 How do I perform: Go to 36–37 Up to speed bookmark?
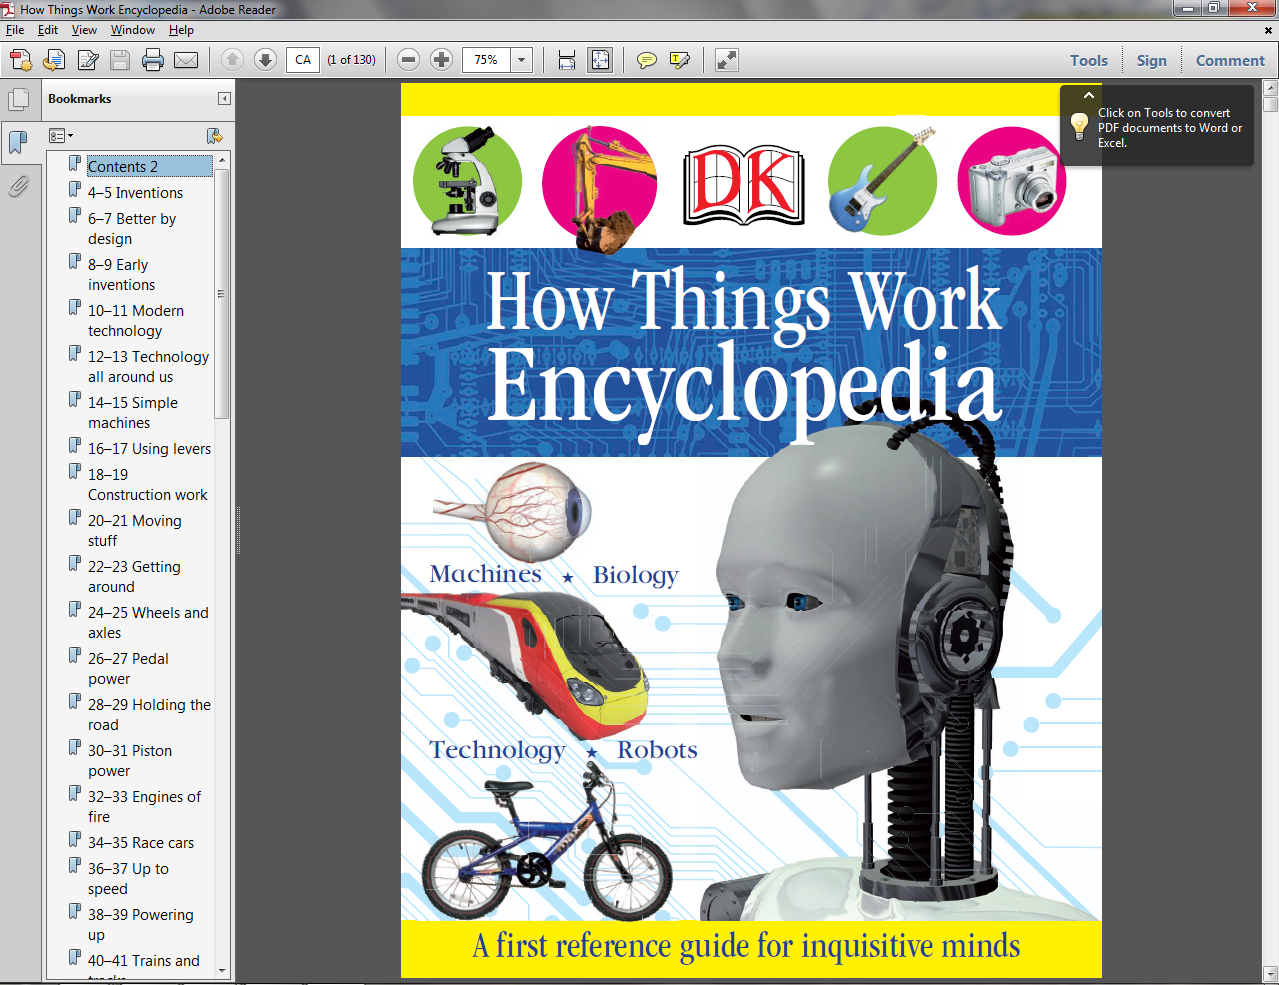[x=128, y=878]
